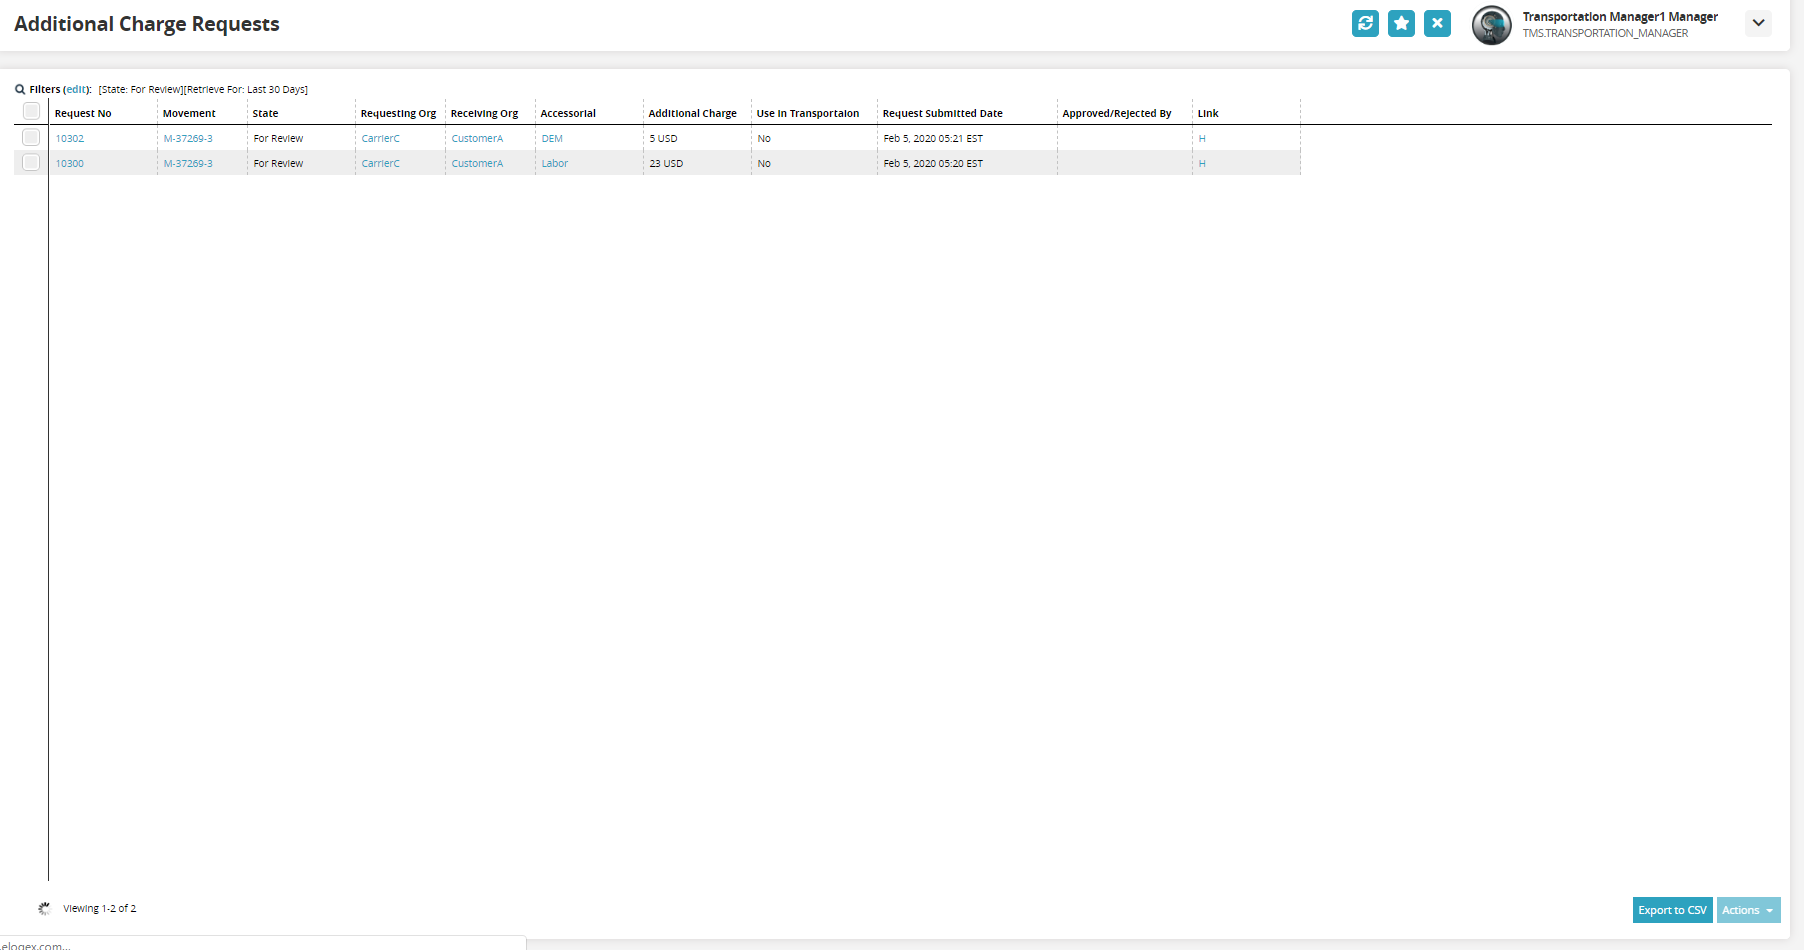Sort by Movement column header
This screenshot has height=950, width=1804.
pos(189,113)
